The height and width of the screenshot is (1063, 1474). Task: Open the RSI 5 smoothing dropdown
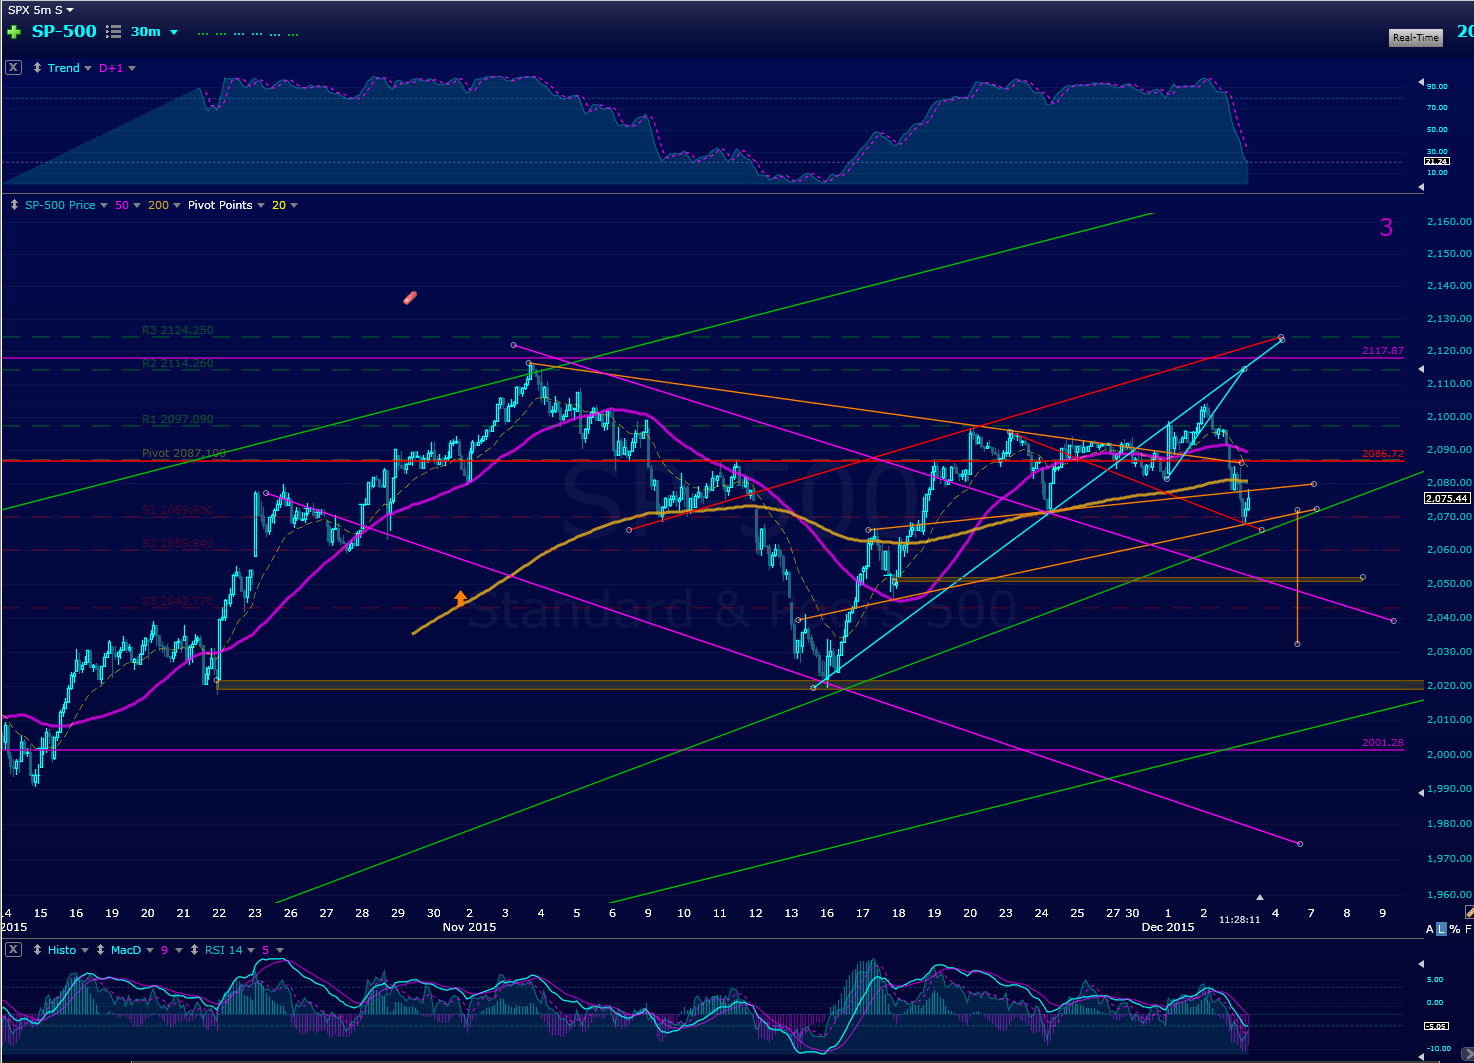click(280, 951)
